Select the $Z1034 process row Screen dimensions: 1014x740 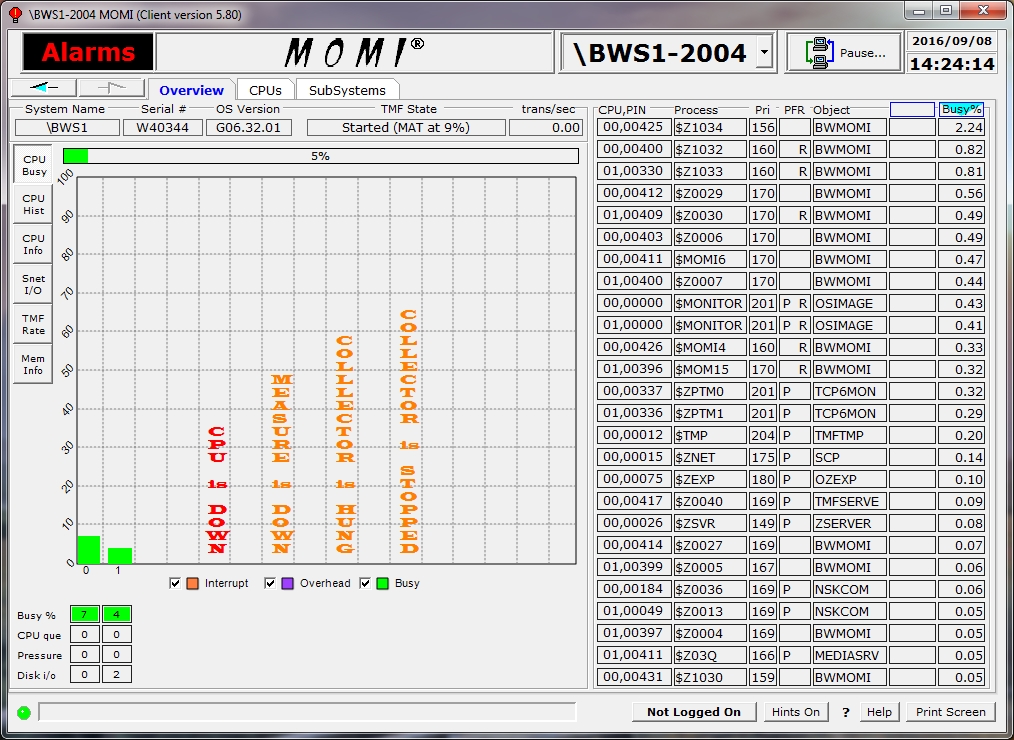click(709, 127)
